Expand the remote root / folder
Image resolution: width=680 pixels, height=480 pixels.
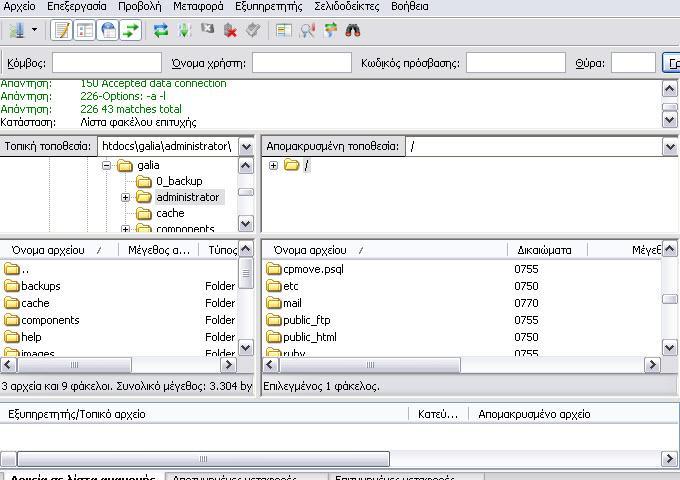click(273, 165)
